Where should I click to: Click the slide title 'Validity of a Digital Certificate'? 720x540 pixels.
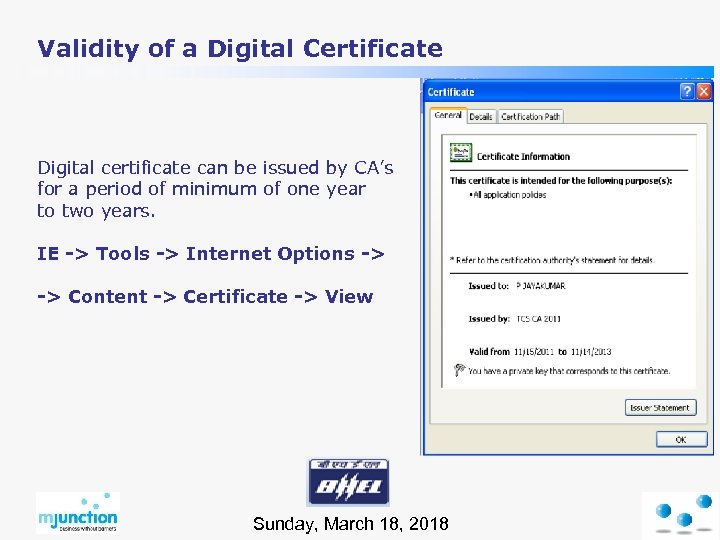[x=240, y=49]
